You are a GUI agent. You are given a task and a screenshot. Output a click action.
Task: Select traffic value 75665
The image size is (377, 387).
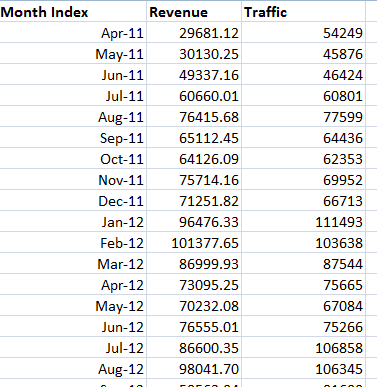point(303,285)
